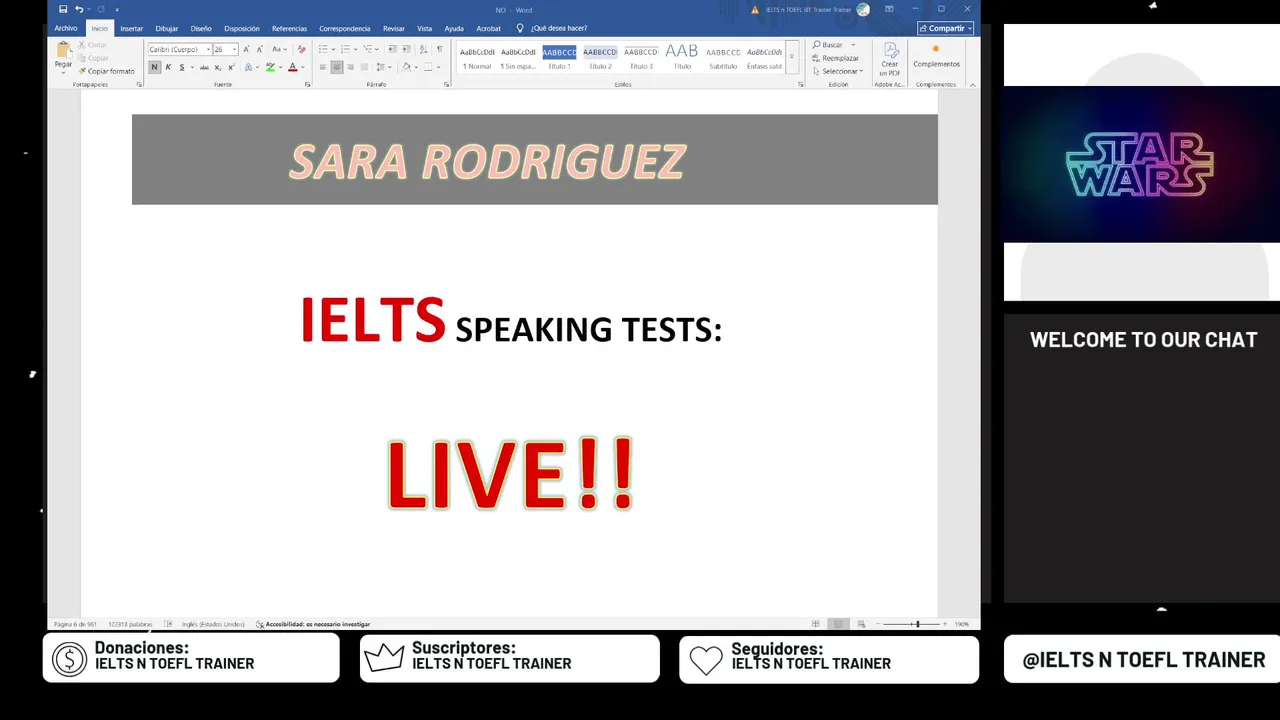Click the Compartir share button
Screen dimensions: 1280x720
945,28
